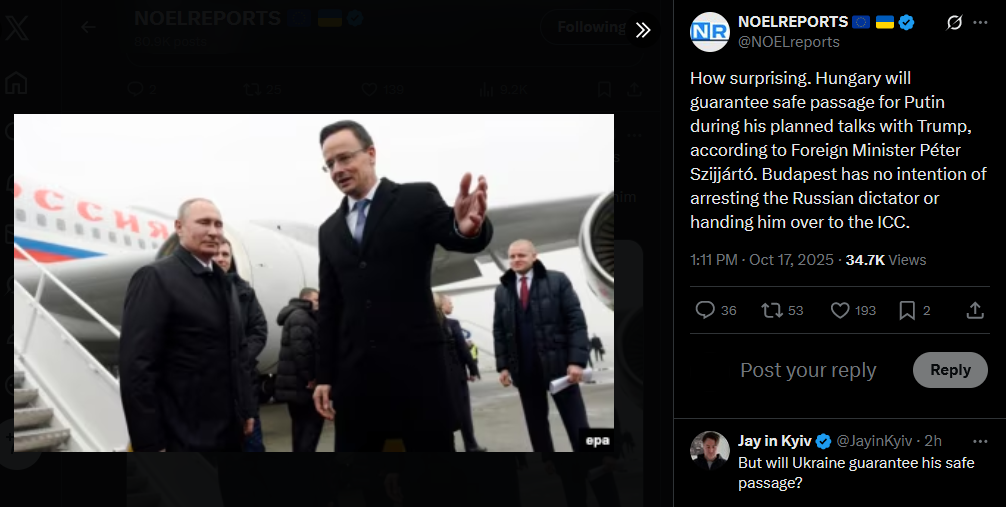The image size is (1006, 507).
Task: Click the enlarged photo of men by airplane
Action: [314, 283]
